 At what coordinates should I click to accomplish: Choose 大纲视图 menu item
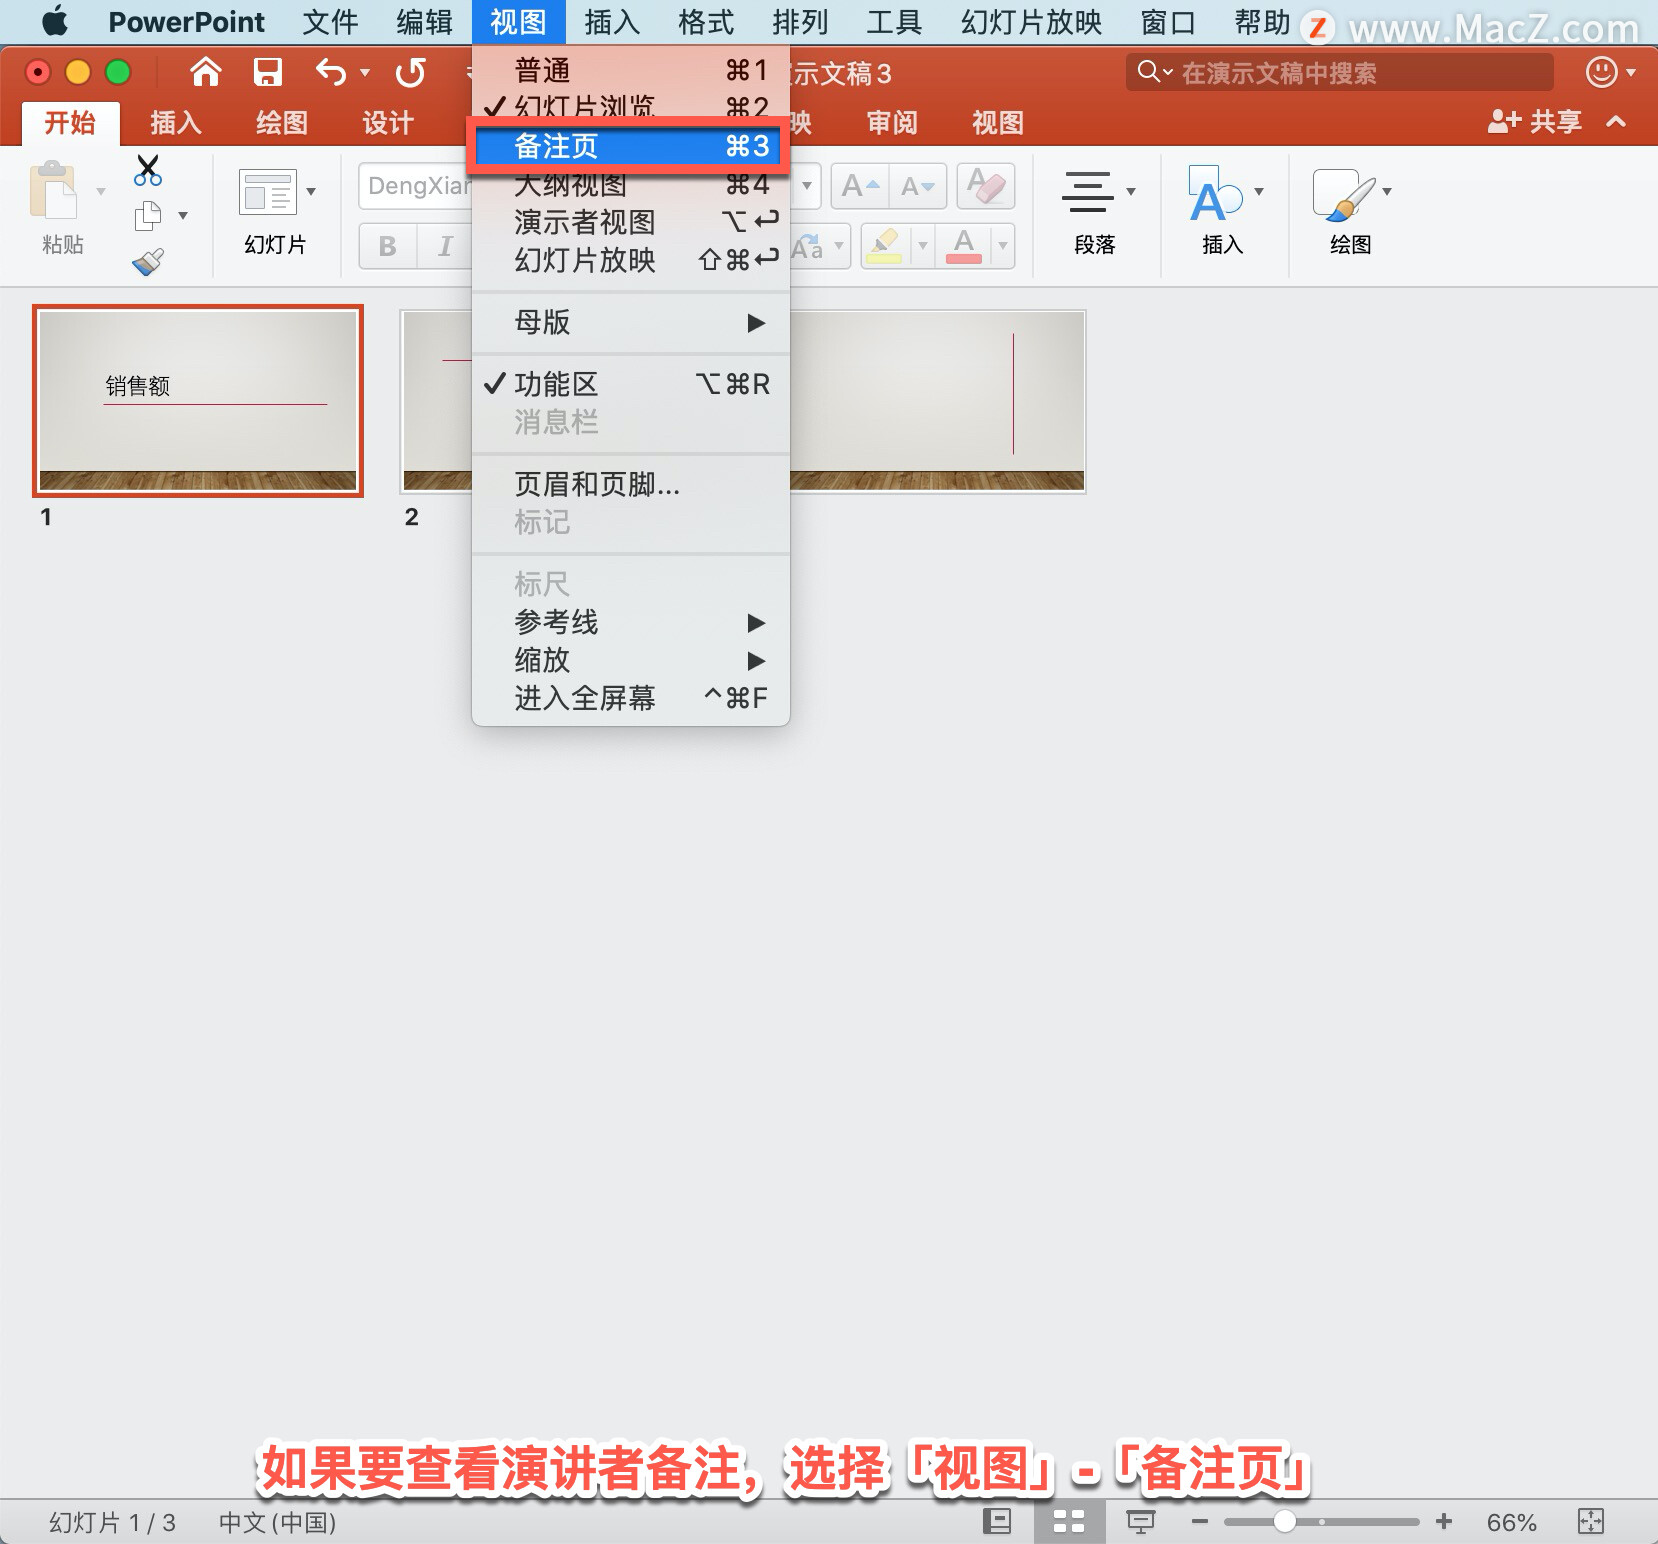pyautogui.click(x=630, y=185)
